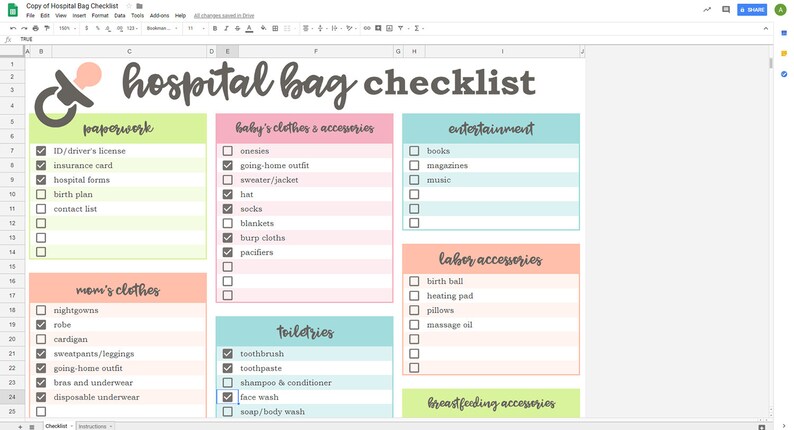This screenshot has height=430, width=794.
Task: Toggle bold formatting
Action: click(215, 28)
